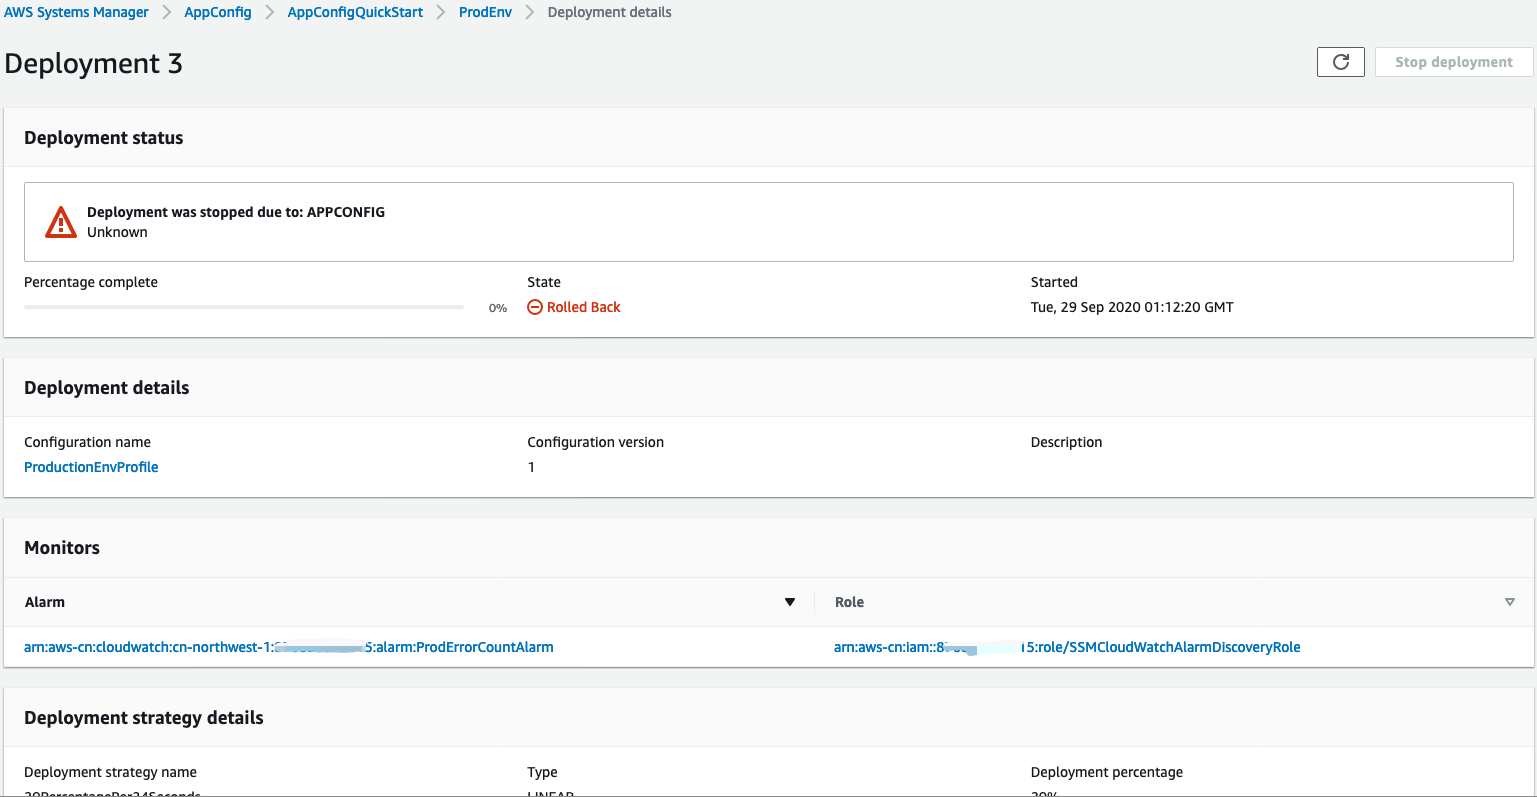
Task: Sort by Role column arrow
Action: tap(1510, 602)
